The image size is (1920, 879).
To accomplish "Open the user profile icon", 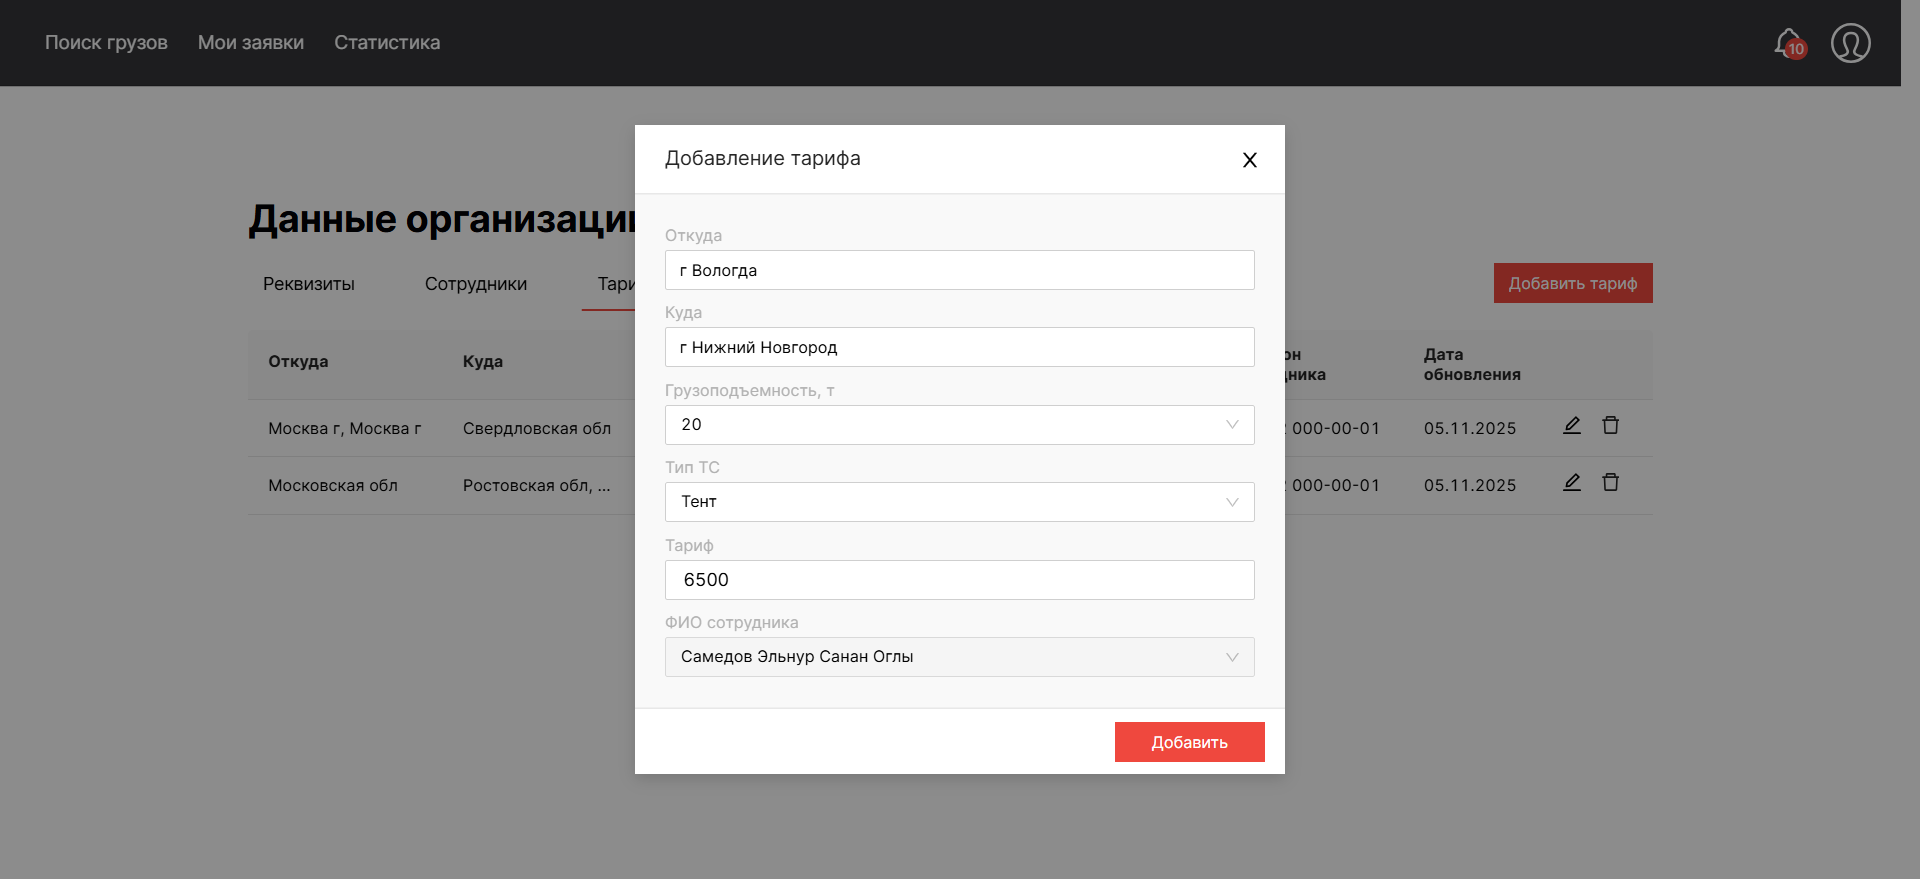I will click(x=1850, y=43).
